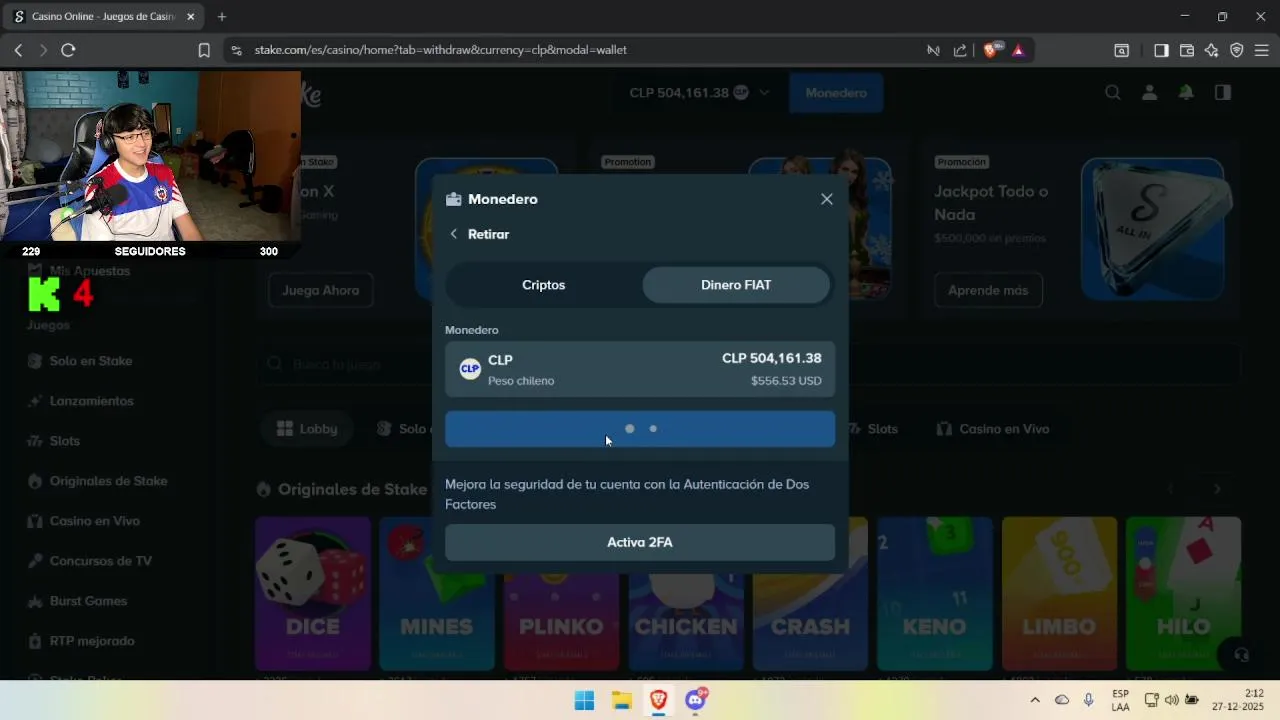The width and height of the screenshot is (1280, 720).
Task: Open the user profile icon
Action: (x=1149, y=92)
